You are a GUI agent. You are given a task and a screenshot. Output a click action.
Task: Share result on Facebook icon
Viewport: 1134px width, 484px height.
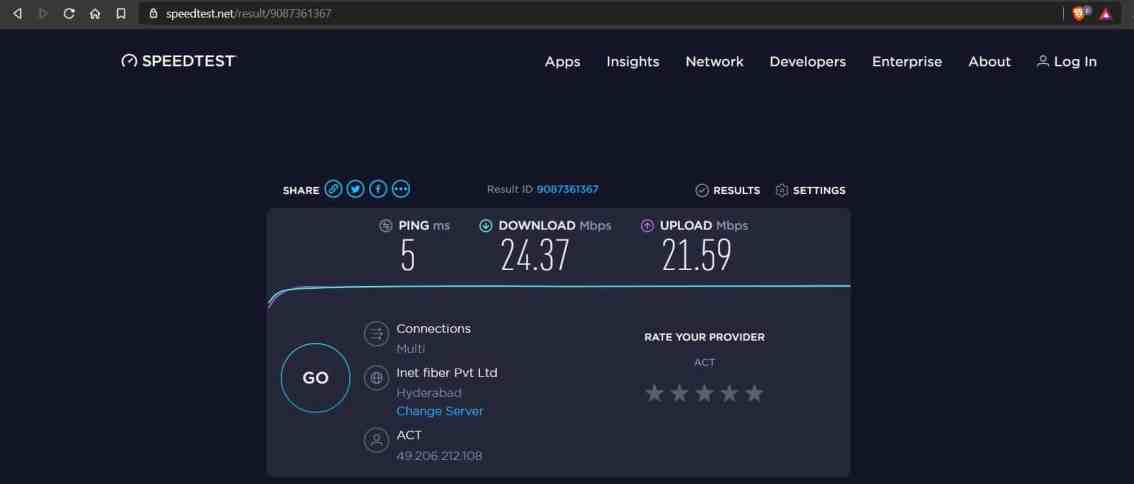378,190
